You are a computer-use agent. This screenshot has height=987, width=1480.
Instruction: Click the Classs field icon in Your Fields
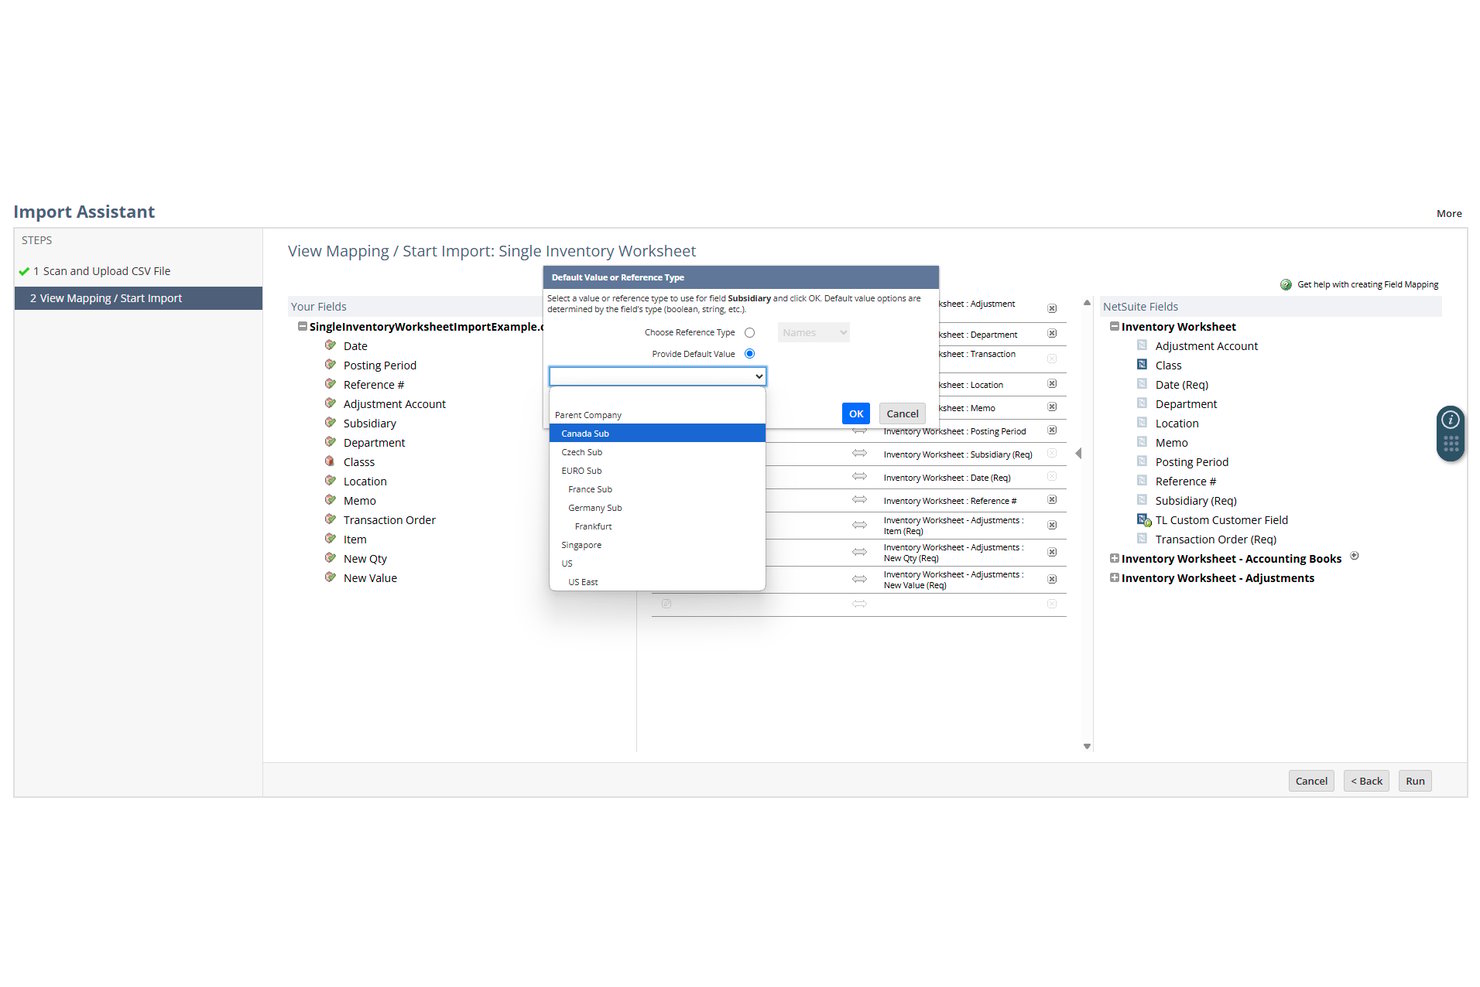[330, 462]
